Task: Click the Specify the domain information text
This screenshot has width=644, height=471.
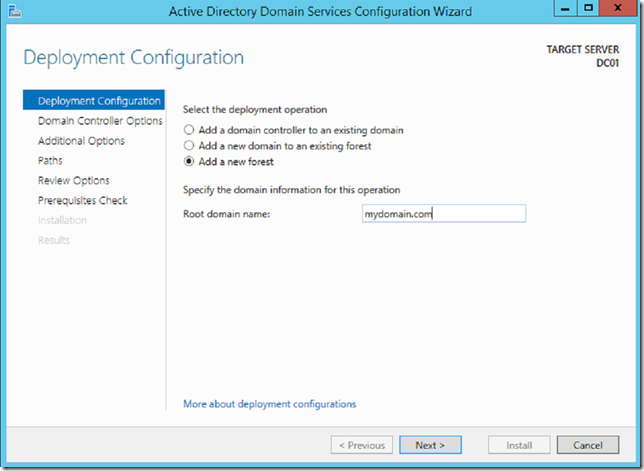Action: [291, 190]
